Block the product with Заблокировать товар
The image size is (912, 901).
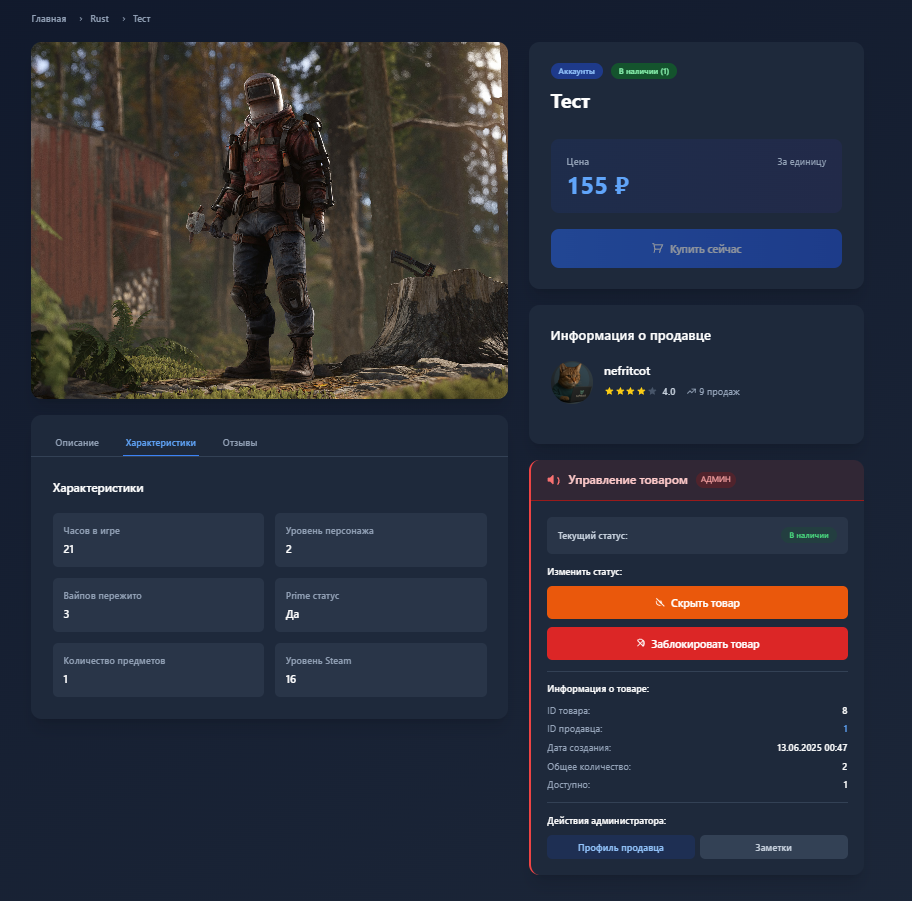coord(697,643)
